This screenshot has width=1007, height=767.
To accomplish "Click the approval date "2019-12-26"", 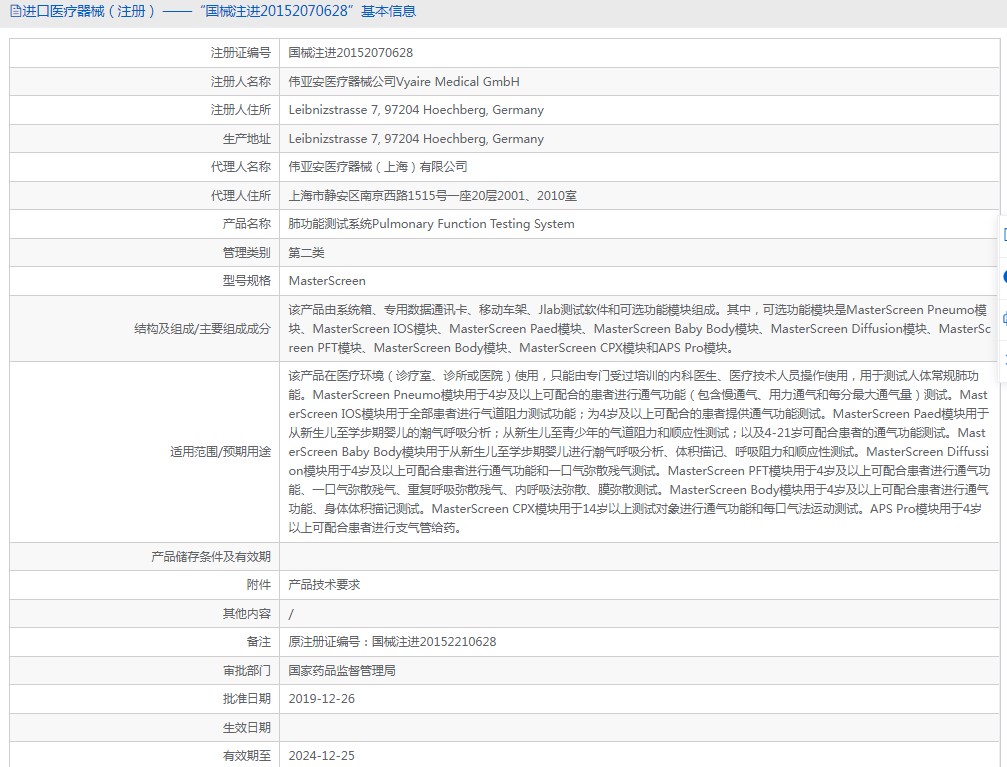I will 322,699.
